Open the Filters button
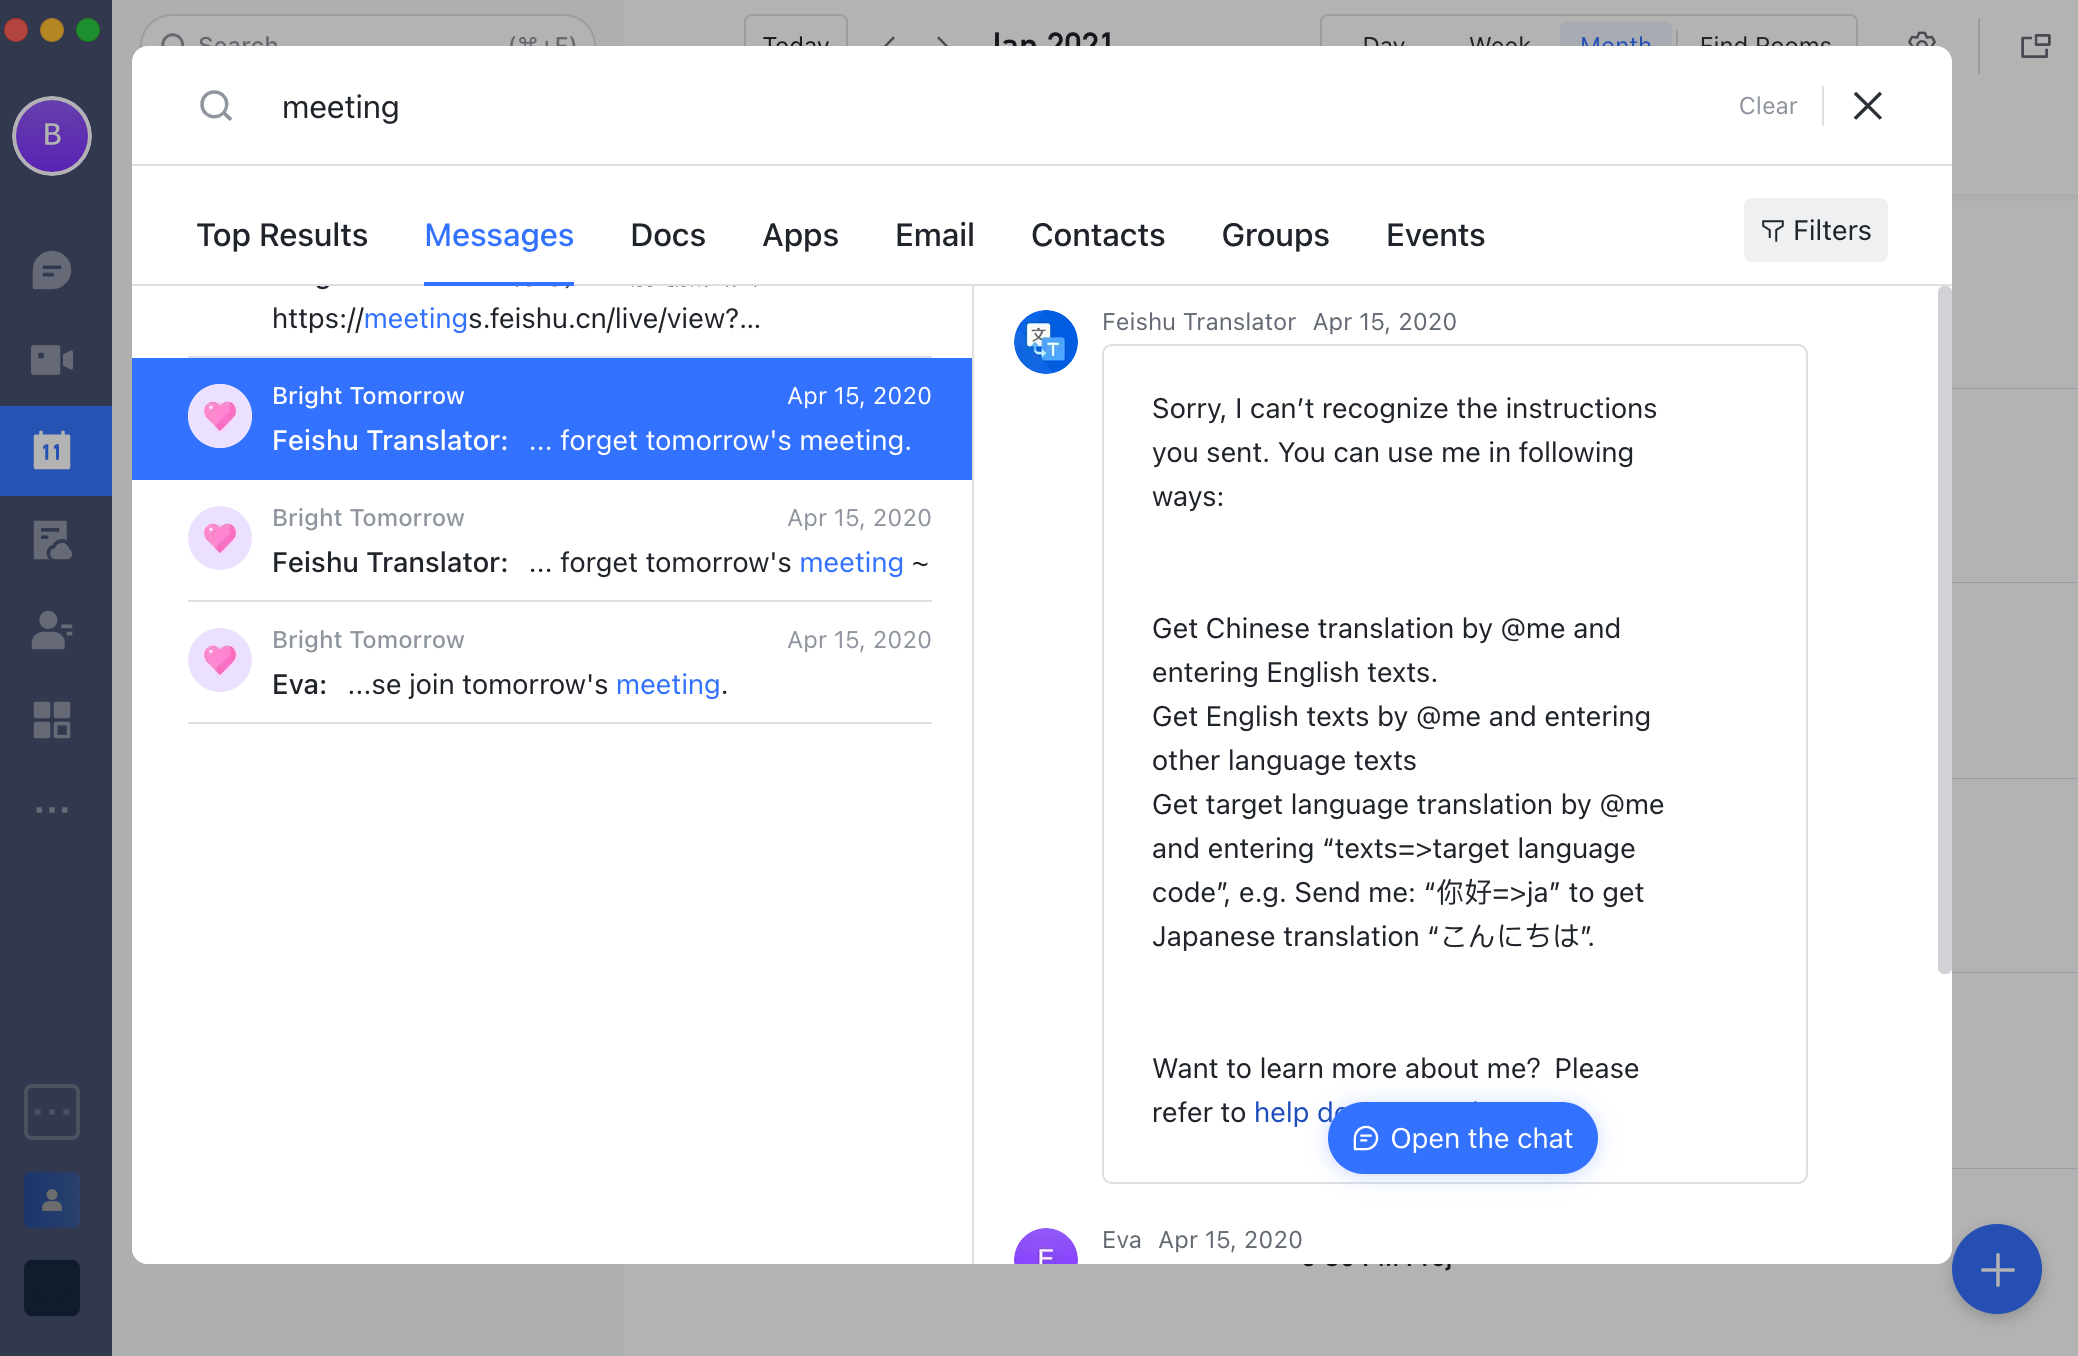 pos(1816,230)
